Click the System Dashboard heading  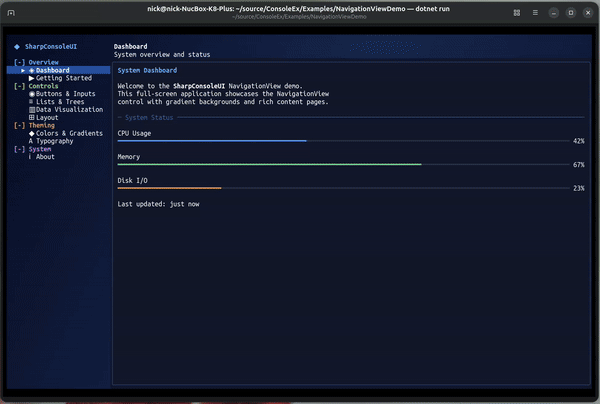pyautogui.click(x=147, y=70)
